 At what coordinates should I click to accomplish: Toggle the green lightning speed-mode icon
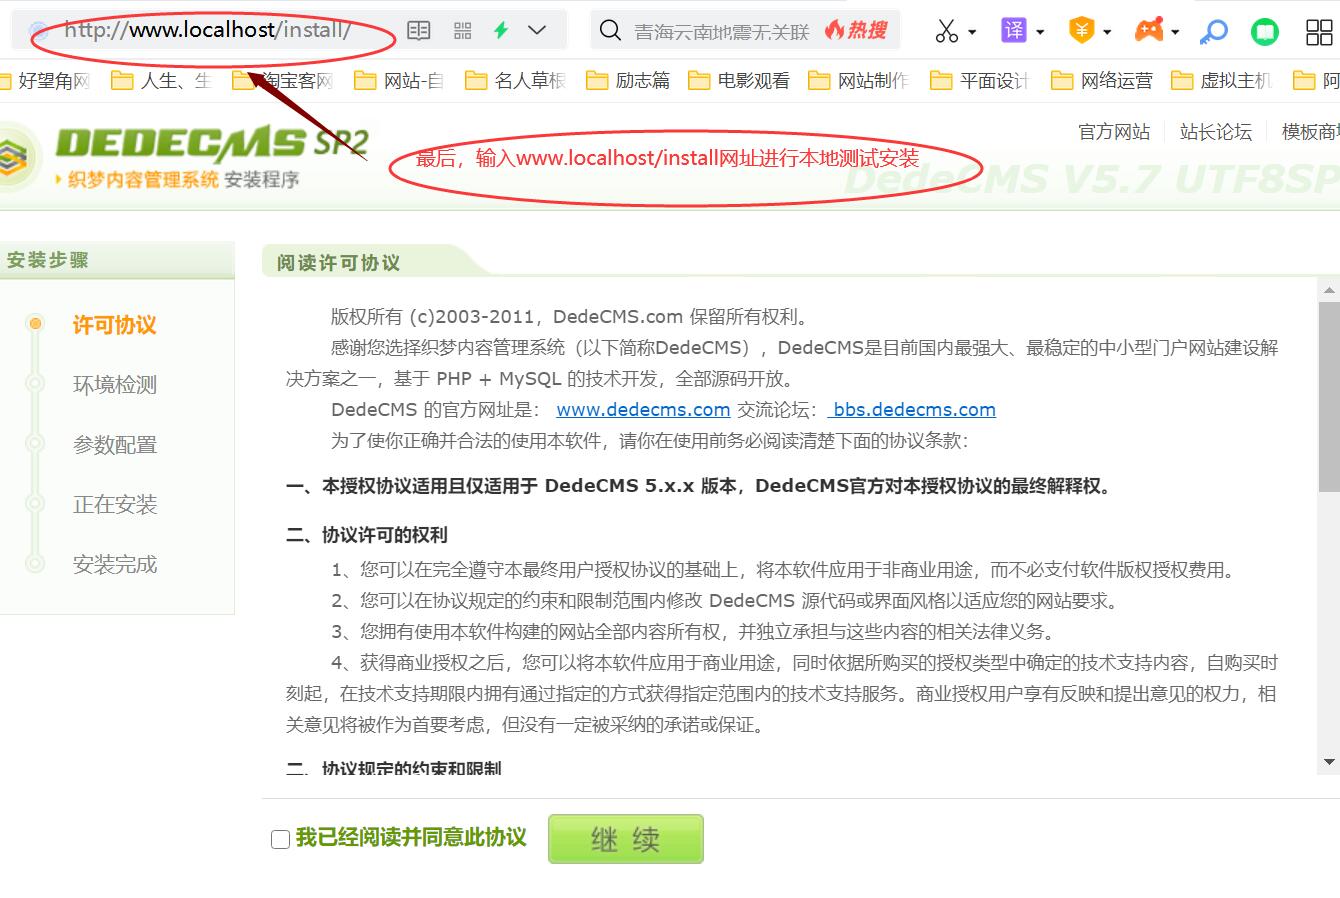[501, 30]
